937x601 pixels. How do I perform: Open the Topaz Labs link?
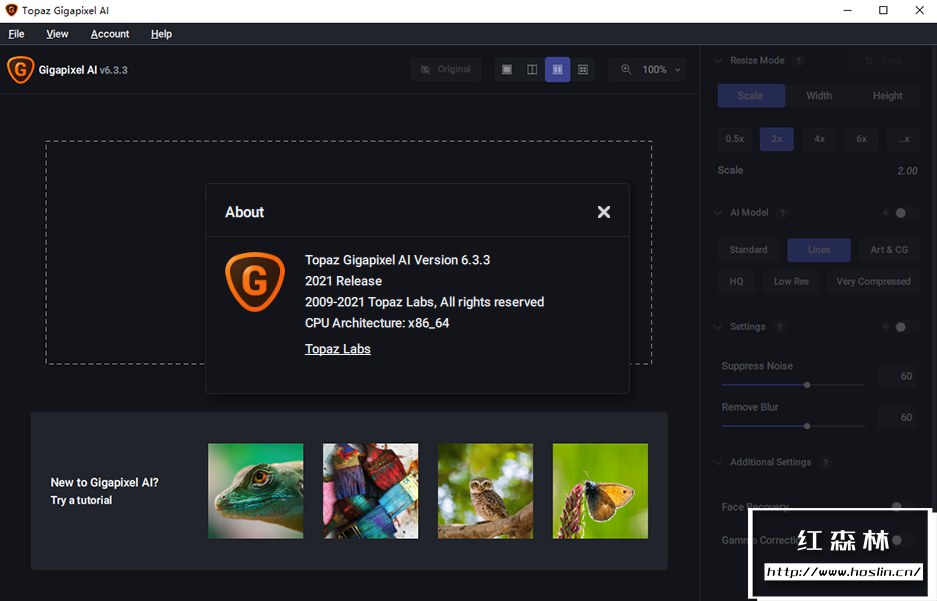point(338,349)
